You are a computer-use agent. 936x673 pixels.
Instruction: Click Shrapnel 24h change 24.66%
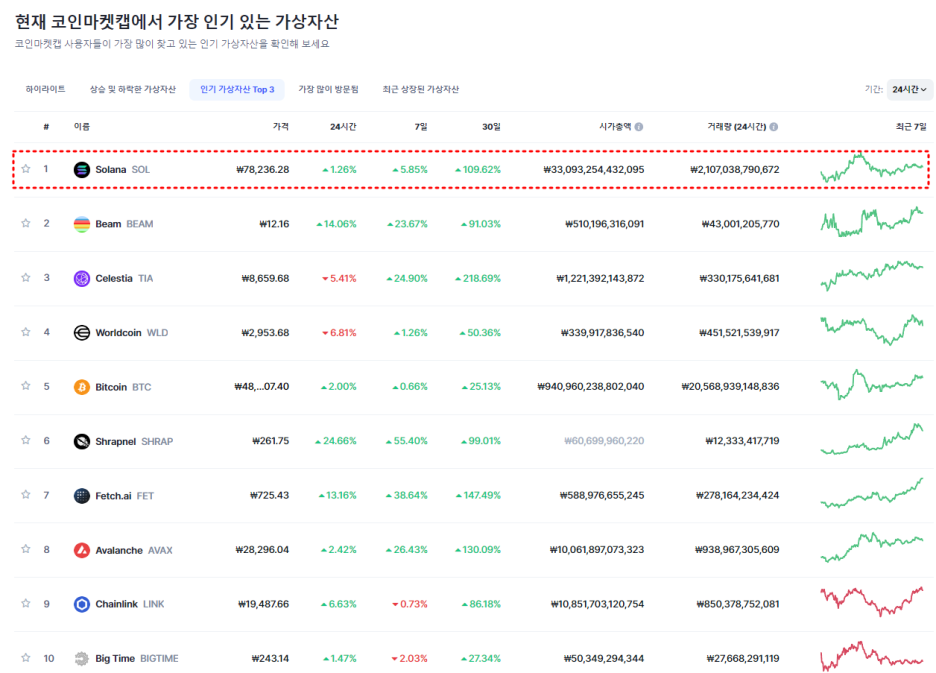335,441
